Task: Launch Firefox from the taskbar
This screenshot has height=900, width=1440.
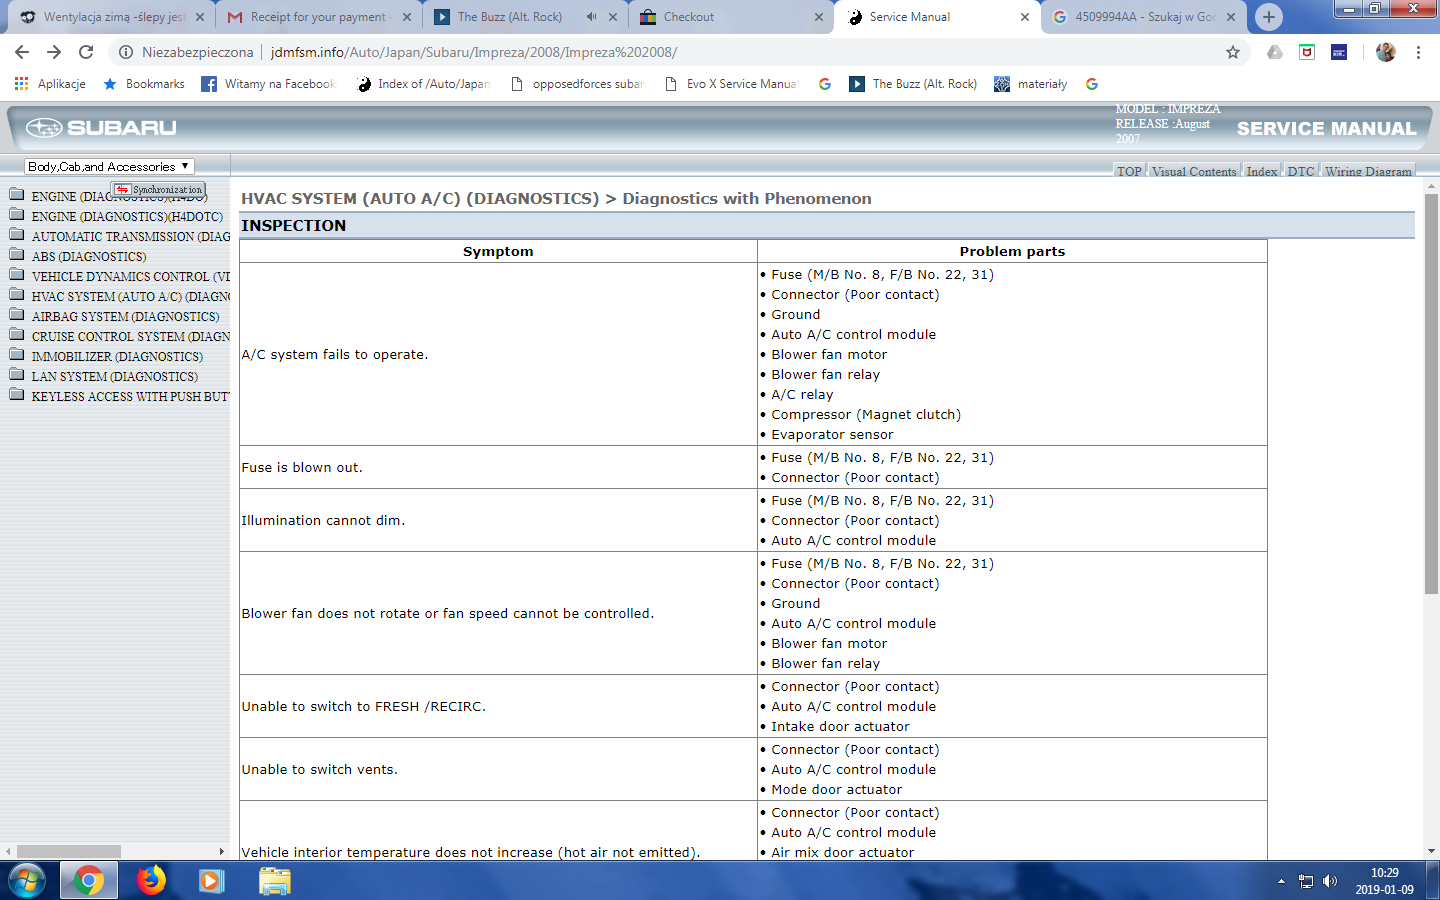Action: tap(151, 880)
